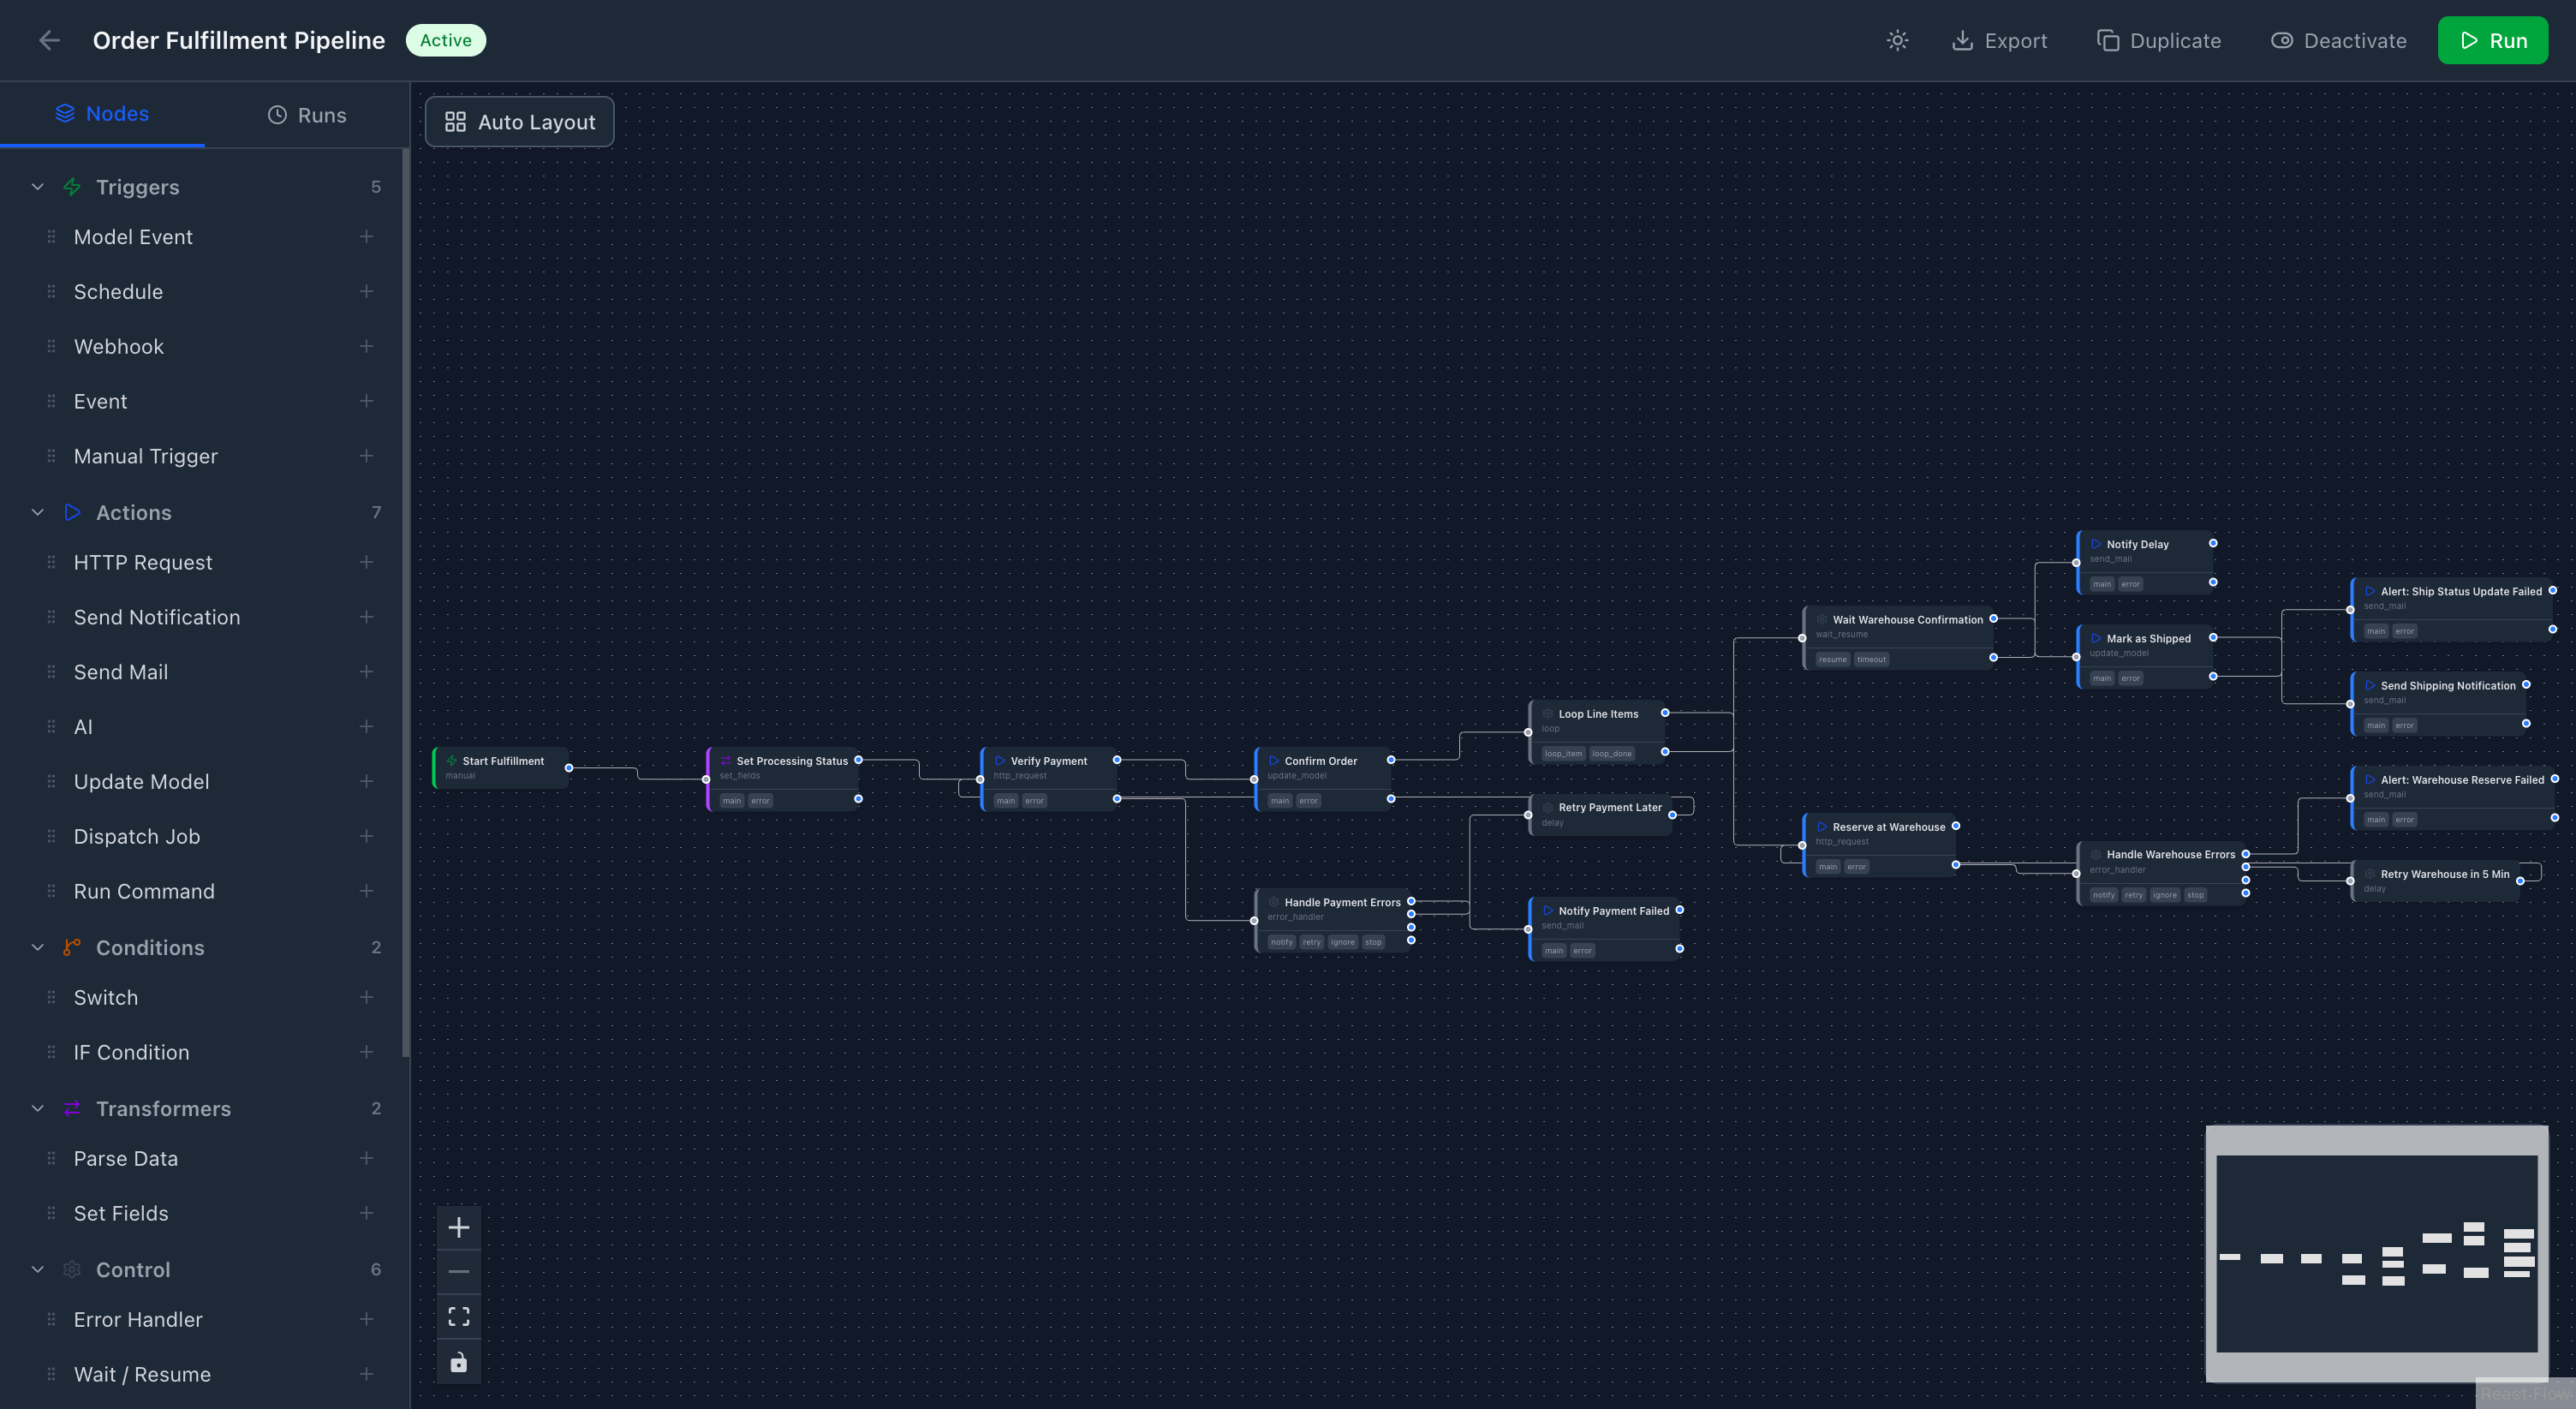Image resolution: width=2576 pixels, height=1409 pixels.
Task: Run the Order Fulfillment Pipeline
Action: [2493, 40]
